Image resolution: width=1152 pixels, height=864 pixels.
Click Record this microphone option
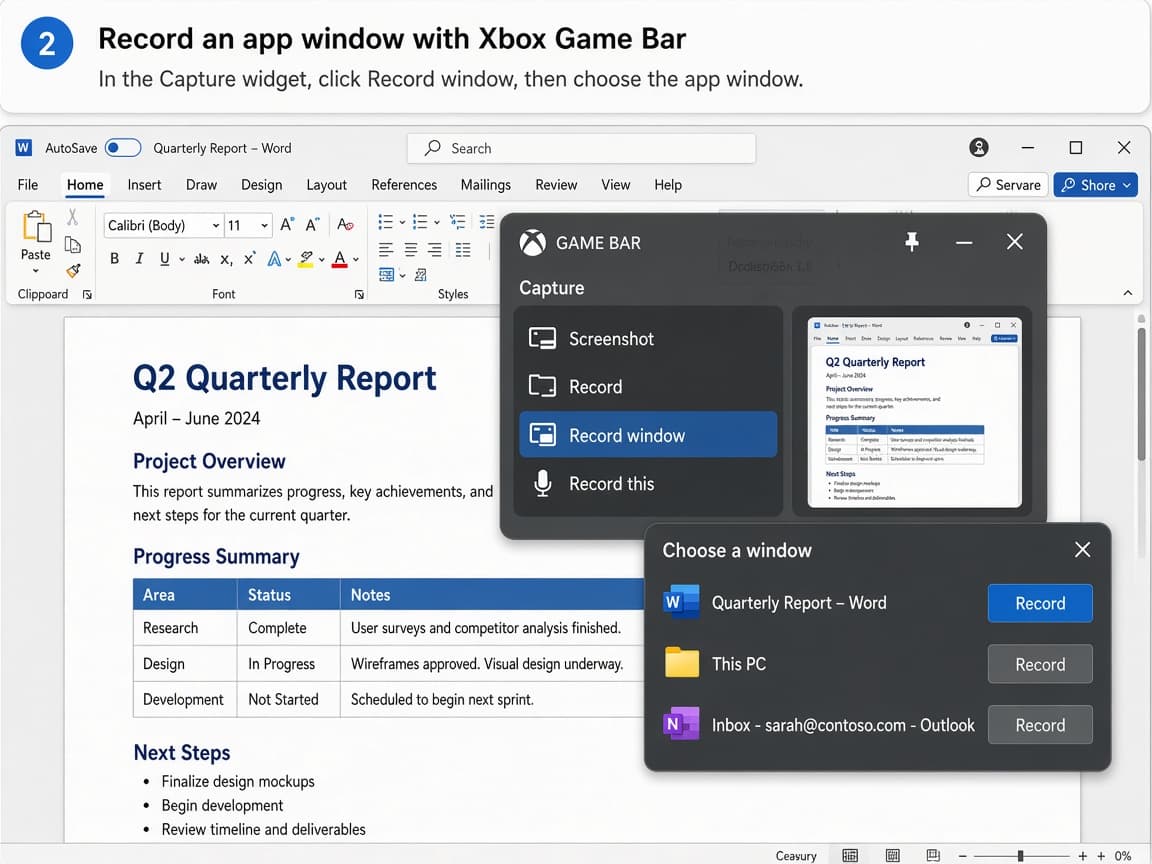(648, 483)
